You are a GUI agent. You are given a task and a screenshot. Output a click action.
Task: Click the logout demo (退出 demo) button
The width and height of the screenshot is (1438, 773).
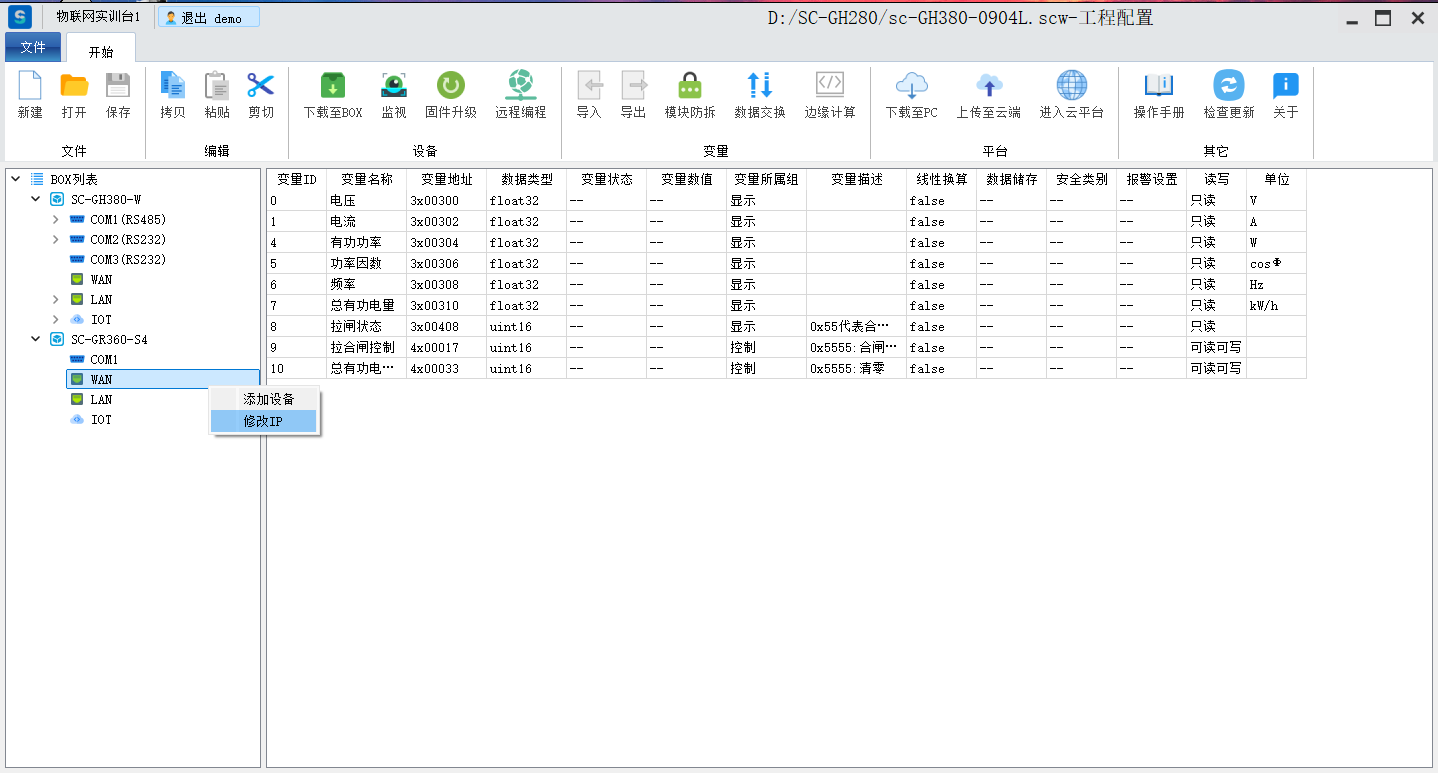[x=209, y=18]
